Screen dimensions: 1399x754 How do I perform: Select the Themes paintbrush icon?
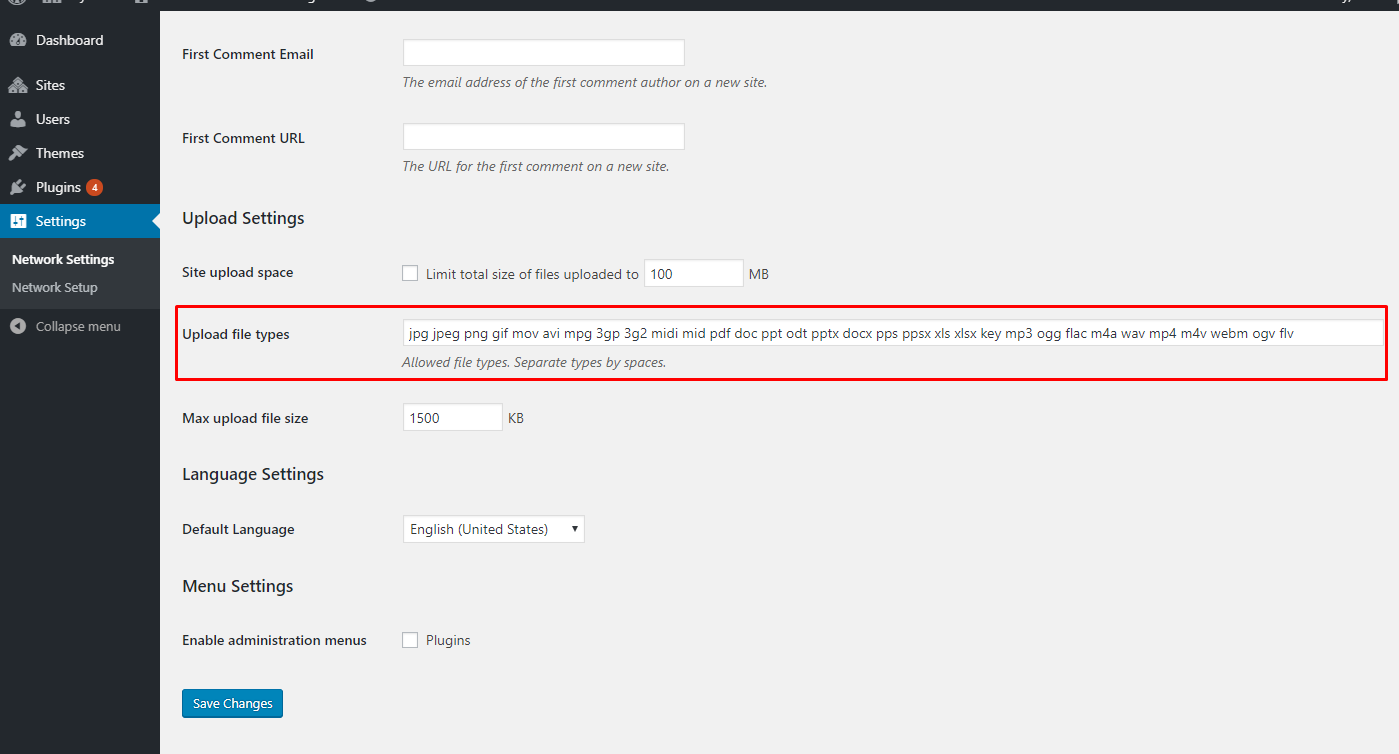(x=18, y=152)
